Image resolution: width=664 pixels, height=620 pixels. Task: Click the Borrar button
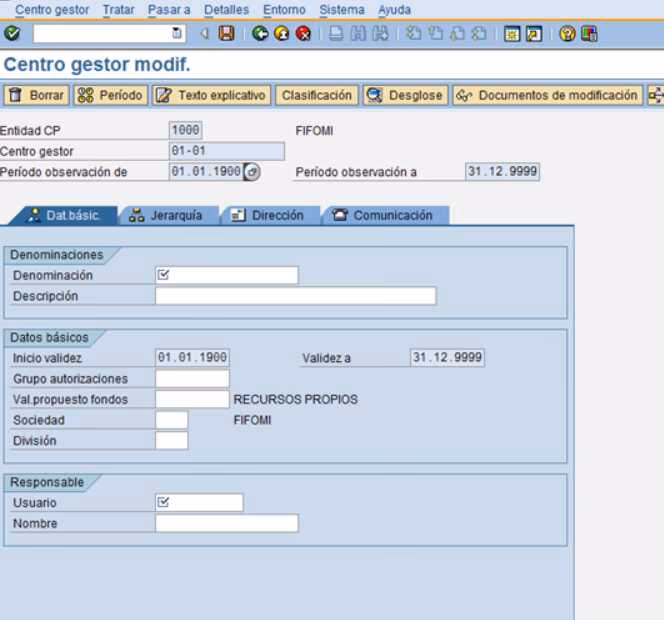(36, 95)
